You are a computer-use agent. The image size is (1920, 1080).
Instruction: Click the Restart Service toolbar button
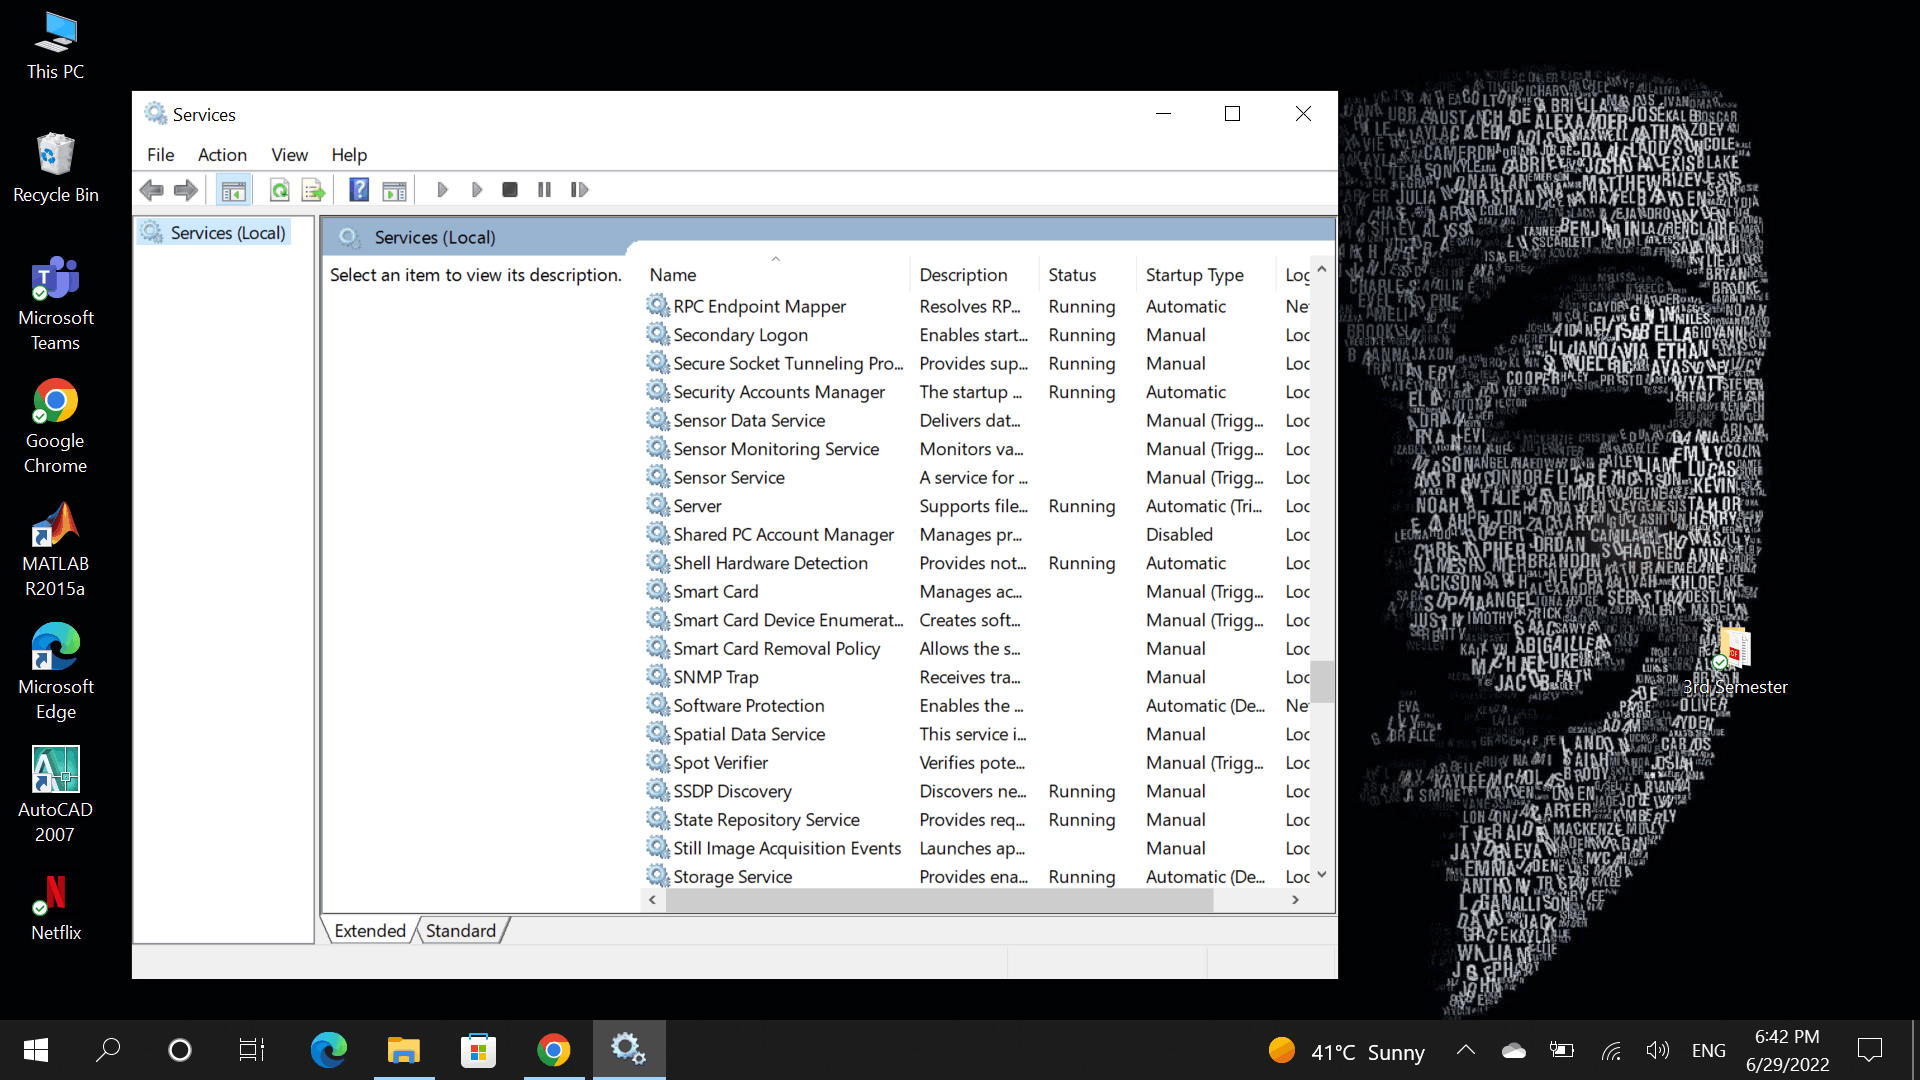coord(579,190)
